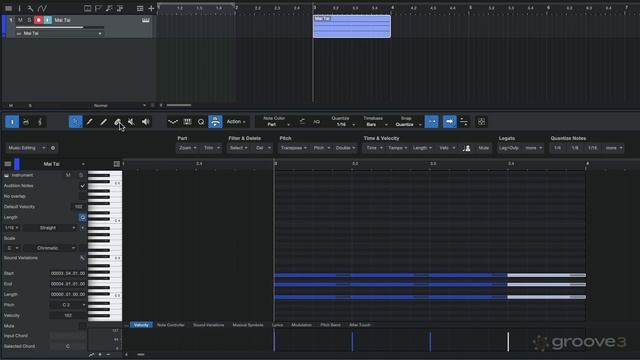The image size is (640, 360).
Task: Toggle Audition Notes checkbox
Action: point(82,186)
